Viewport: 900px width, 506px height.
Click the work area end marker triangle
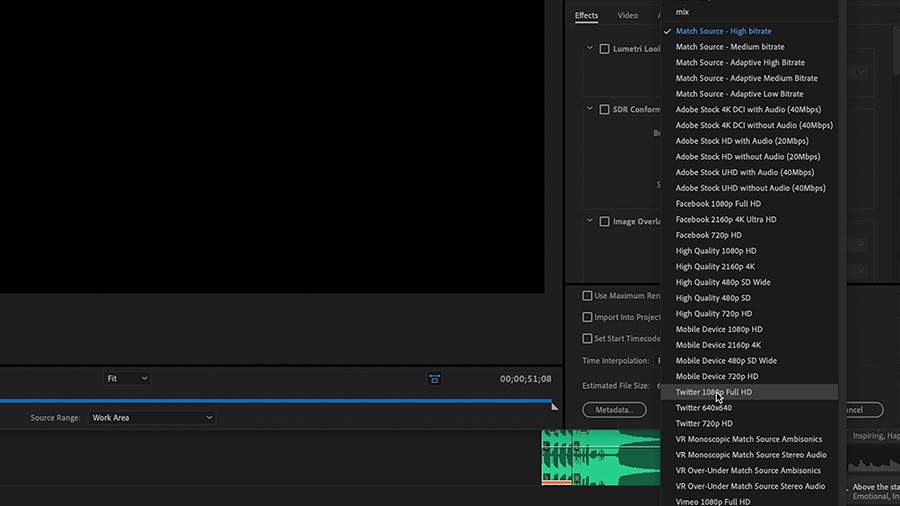pyautogui.click(x=554, y=407)
